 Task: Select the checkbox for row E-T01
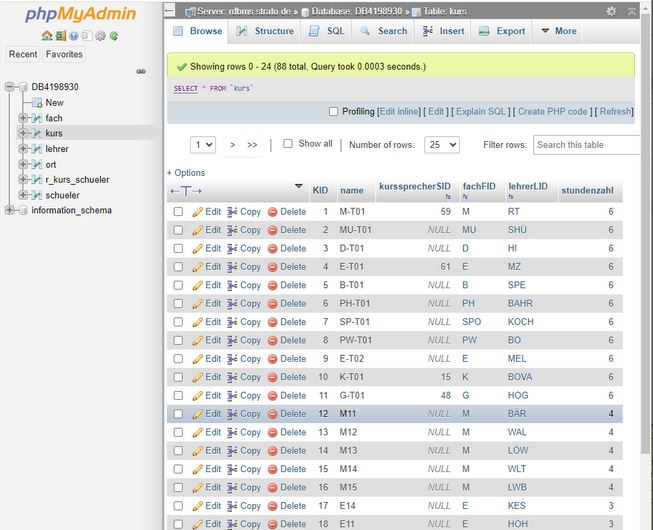[x=178, y=267]
